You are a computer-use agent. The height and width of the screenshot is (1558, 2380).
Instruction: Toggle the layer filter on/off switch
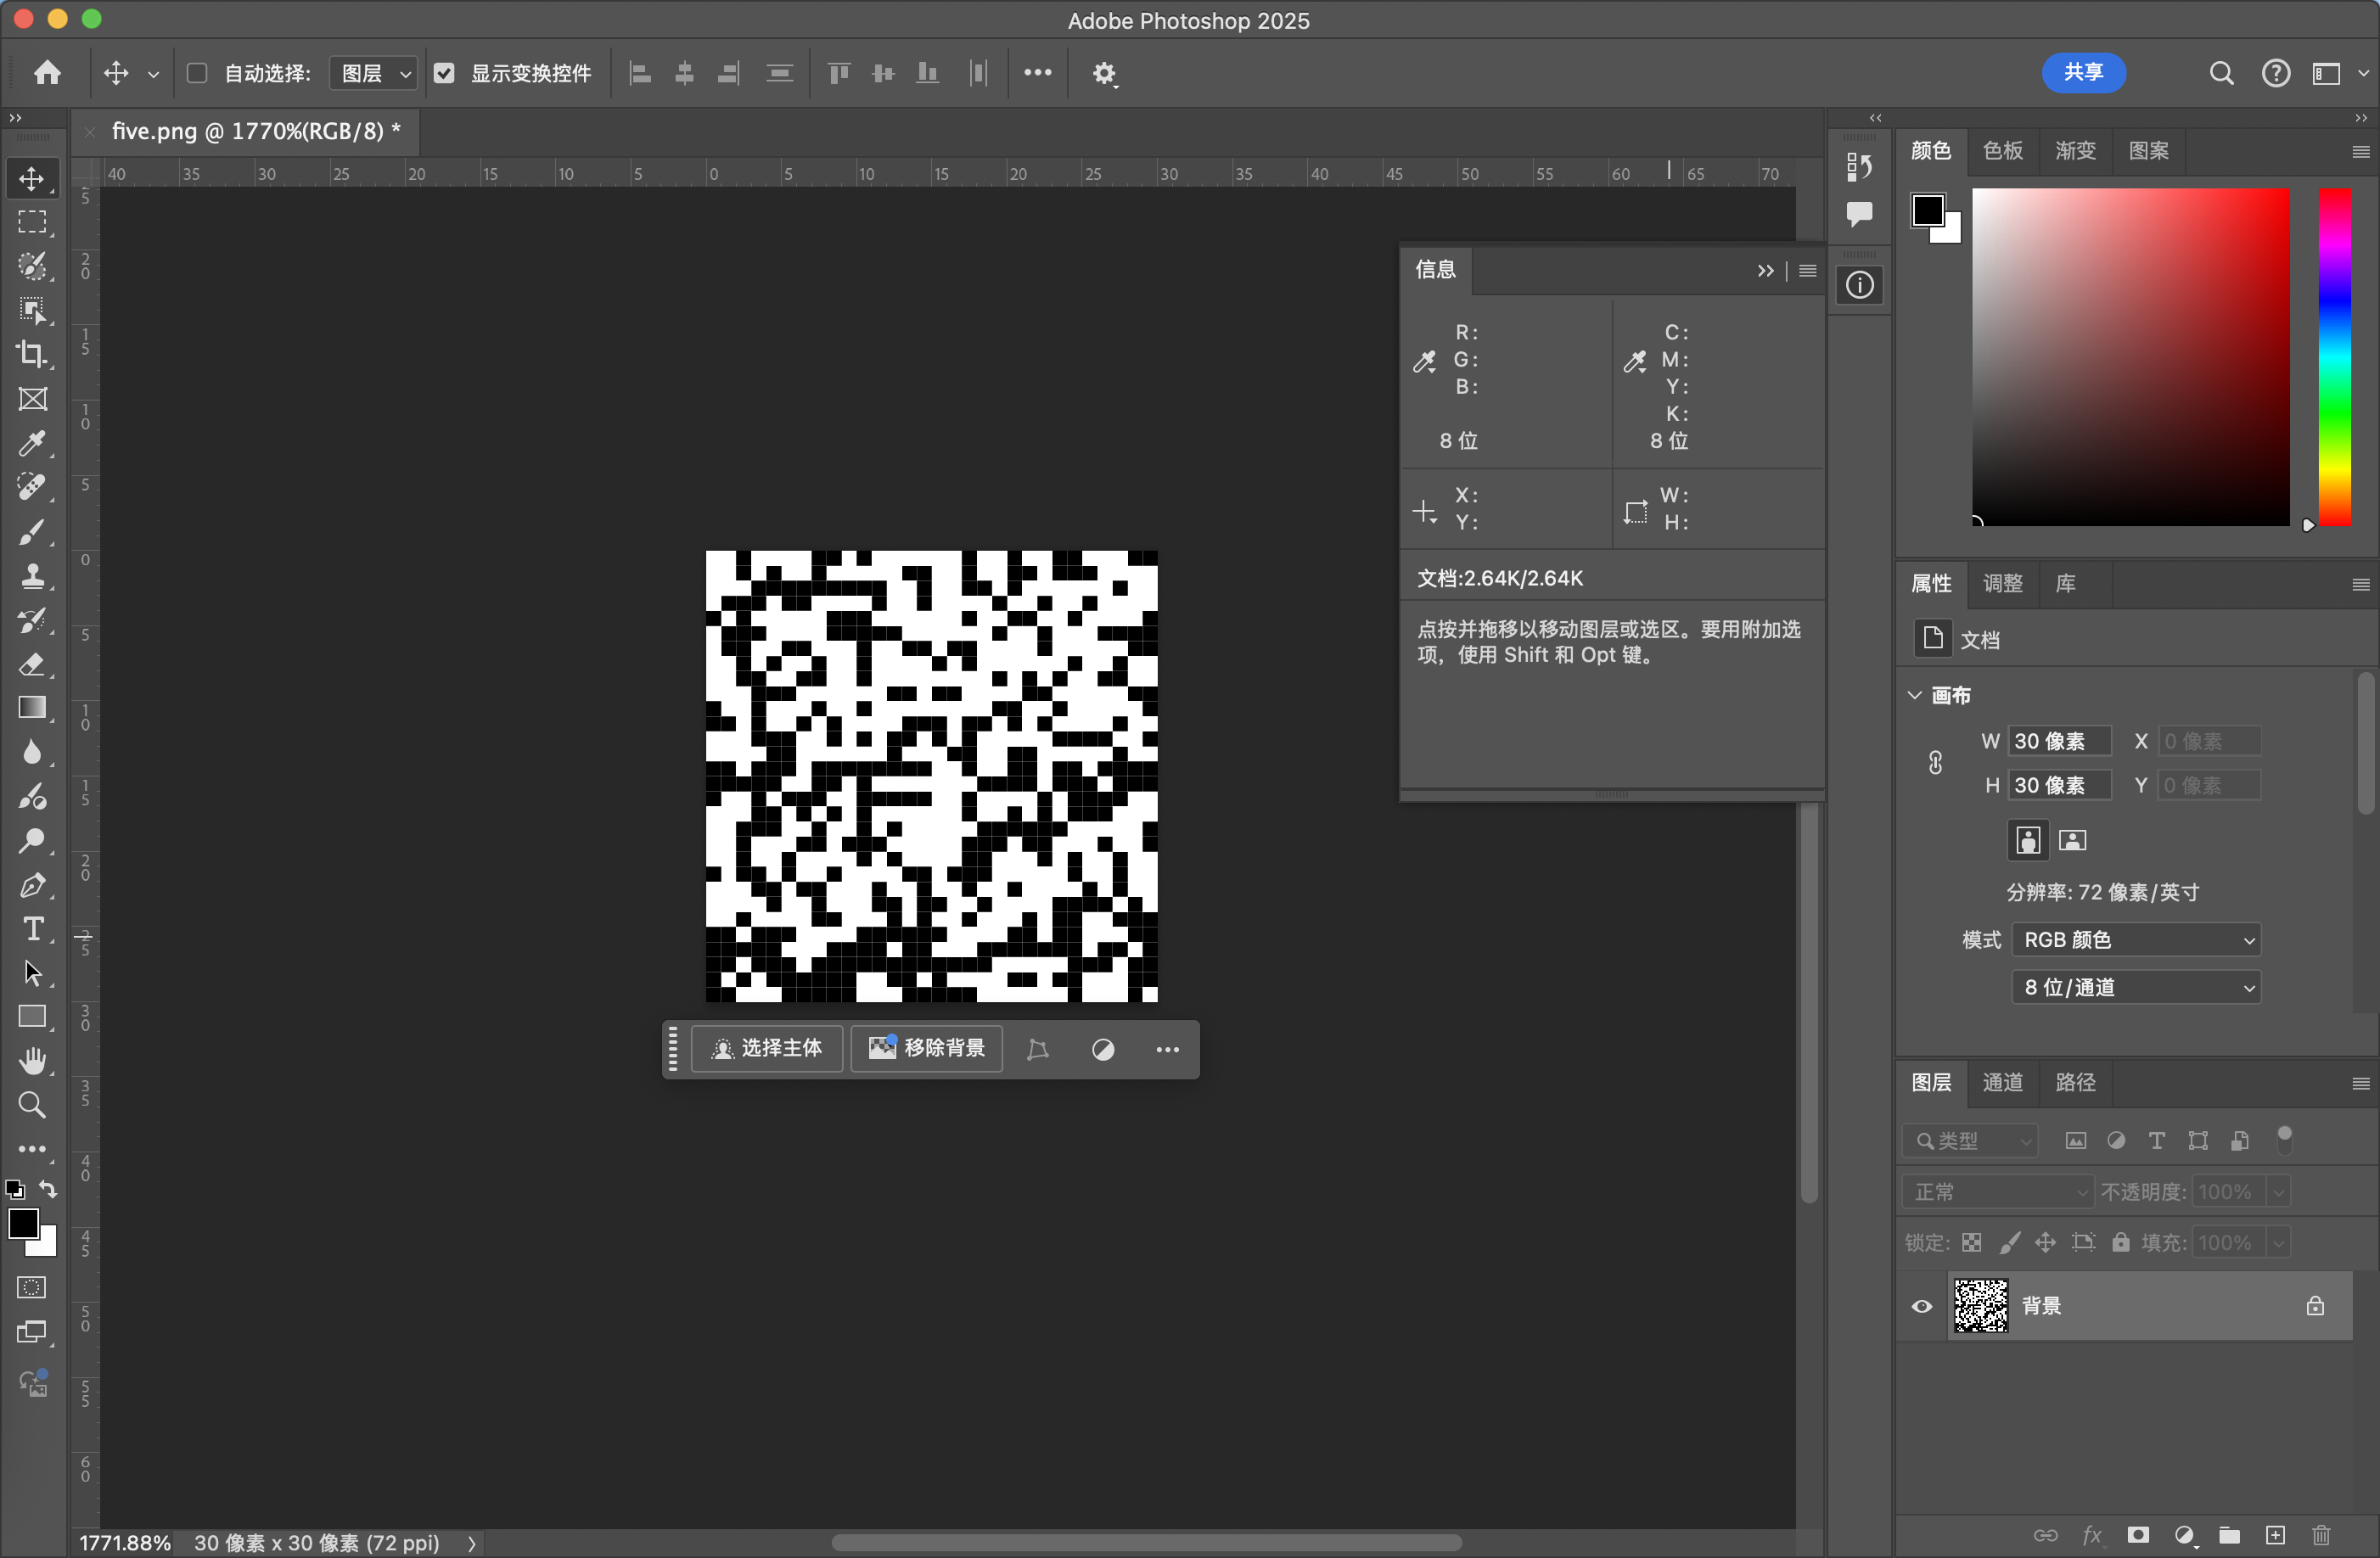click(2284, 1139)
